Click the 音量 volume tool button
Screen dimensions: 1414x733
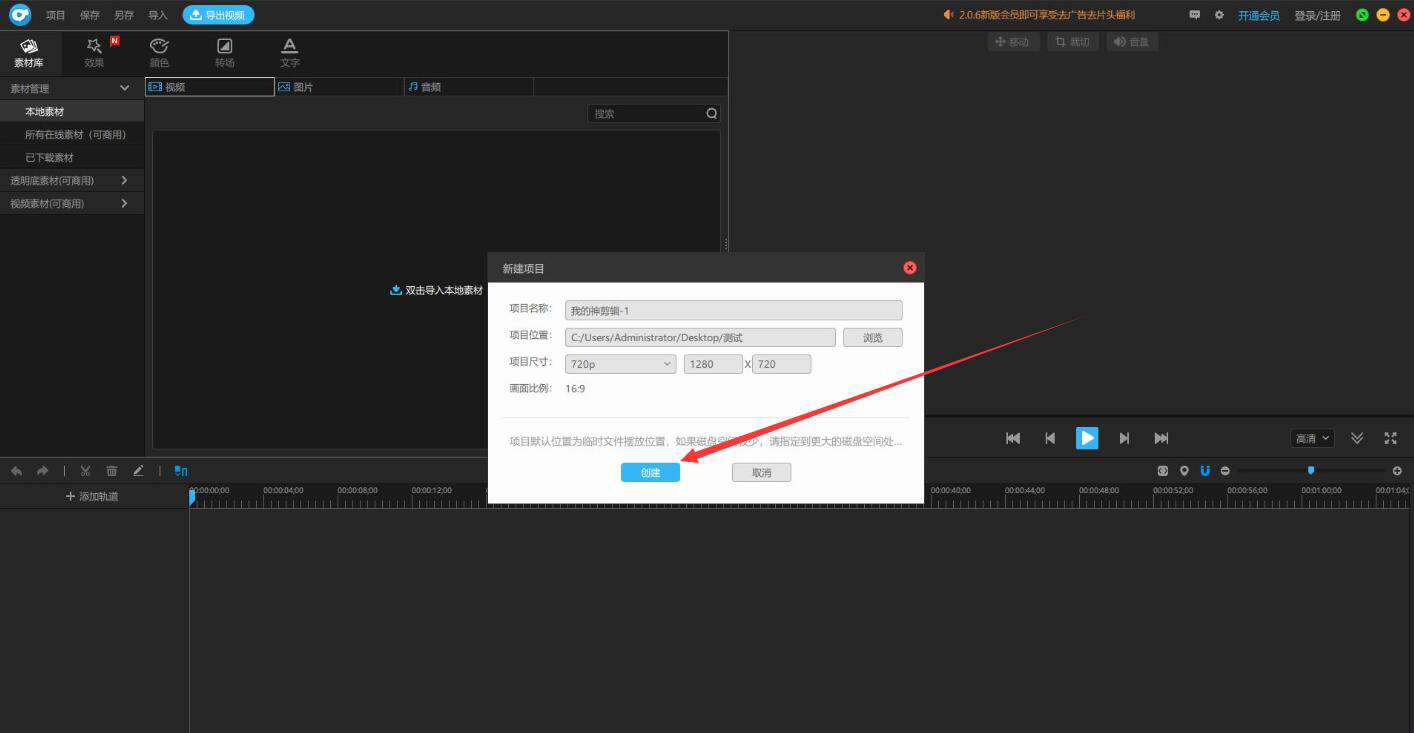point(1132,42)
